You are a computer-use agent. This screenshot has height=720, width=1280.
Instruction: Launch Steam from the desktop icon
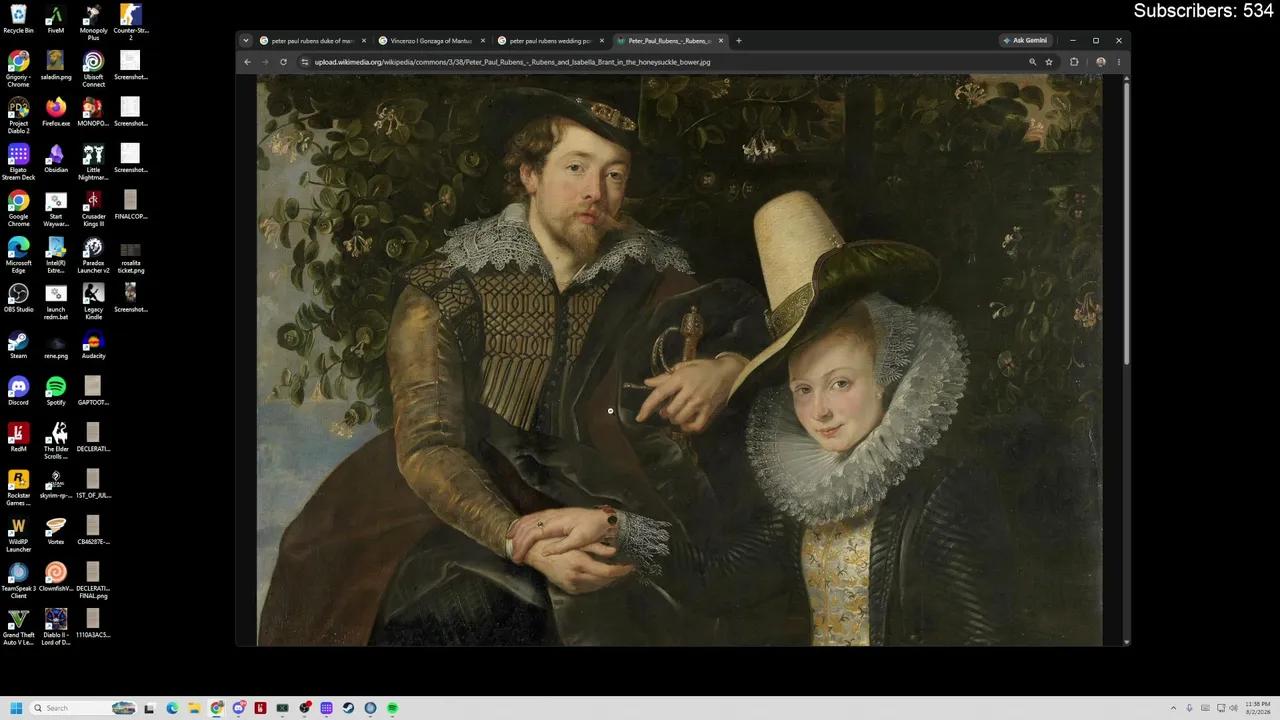(18, 344)
